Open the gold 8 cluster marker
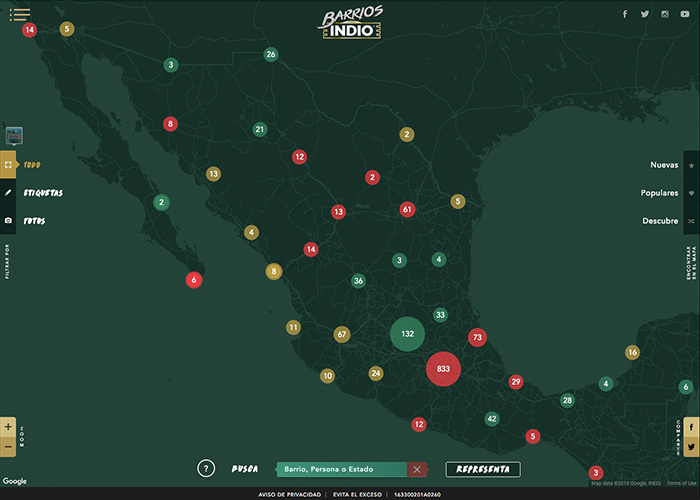The height and width of the screenshot is (500, 700). (274, 271)
